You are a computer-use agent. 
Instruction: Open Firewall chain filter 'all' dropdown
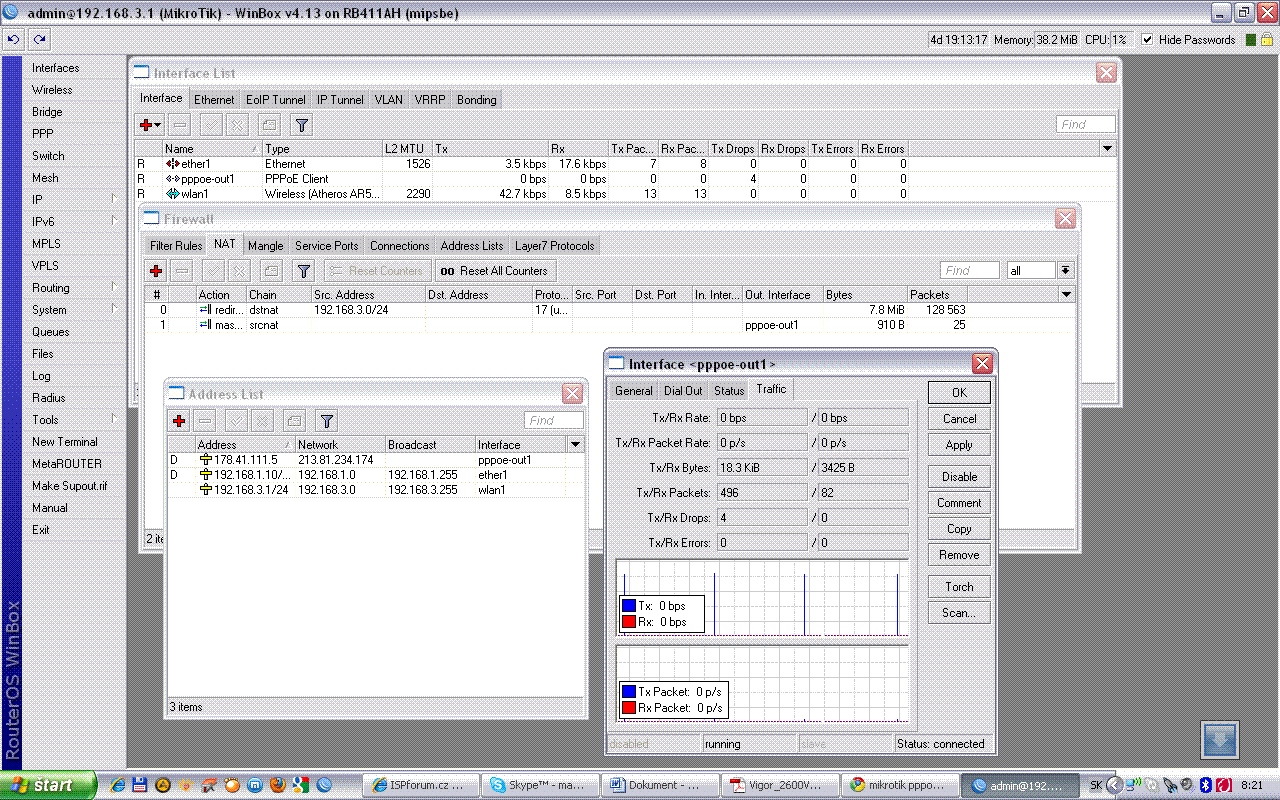click(1065, 271)
